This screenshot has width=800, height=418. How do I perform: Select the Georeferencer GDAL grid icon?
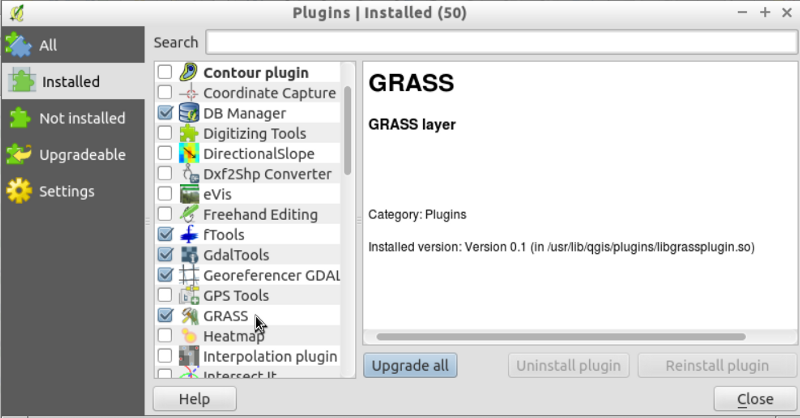click(189, 275)
